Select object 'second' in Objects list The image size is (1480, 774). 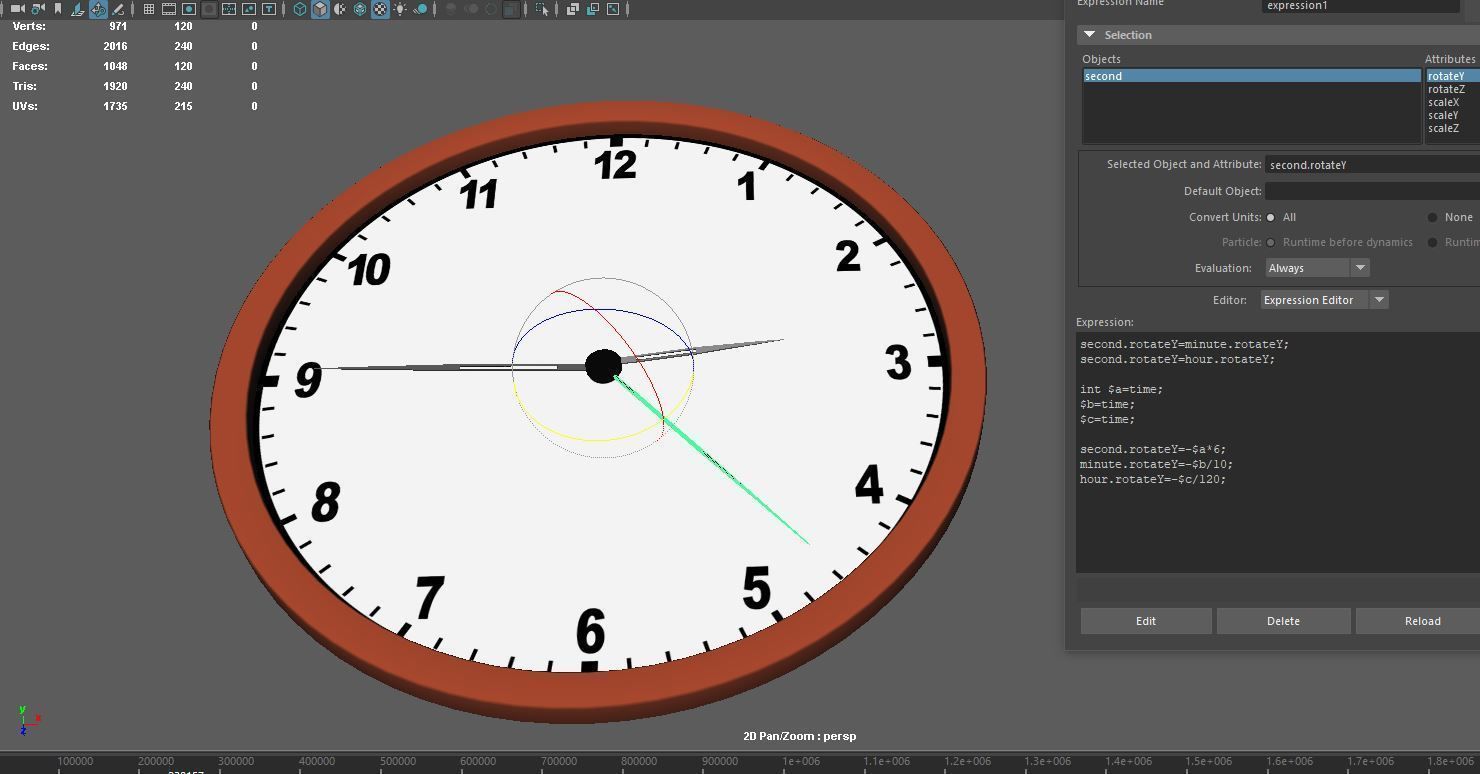1251,76
